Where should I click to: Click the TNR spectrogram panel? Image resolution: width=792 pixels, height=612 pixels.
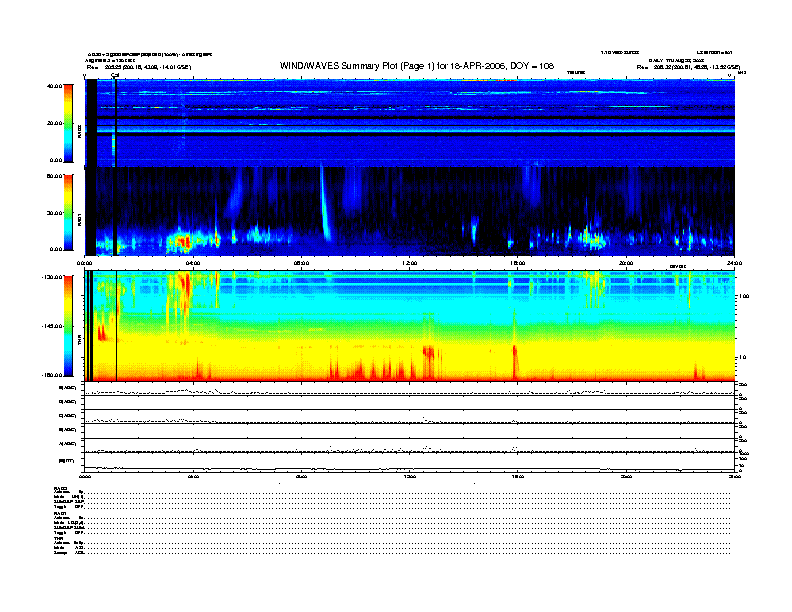(x=410, y=326)
